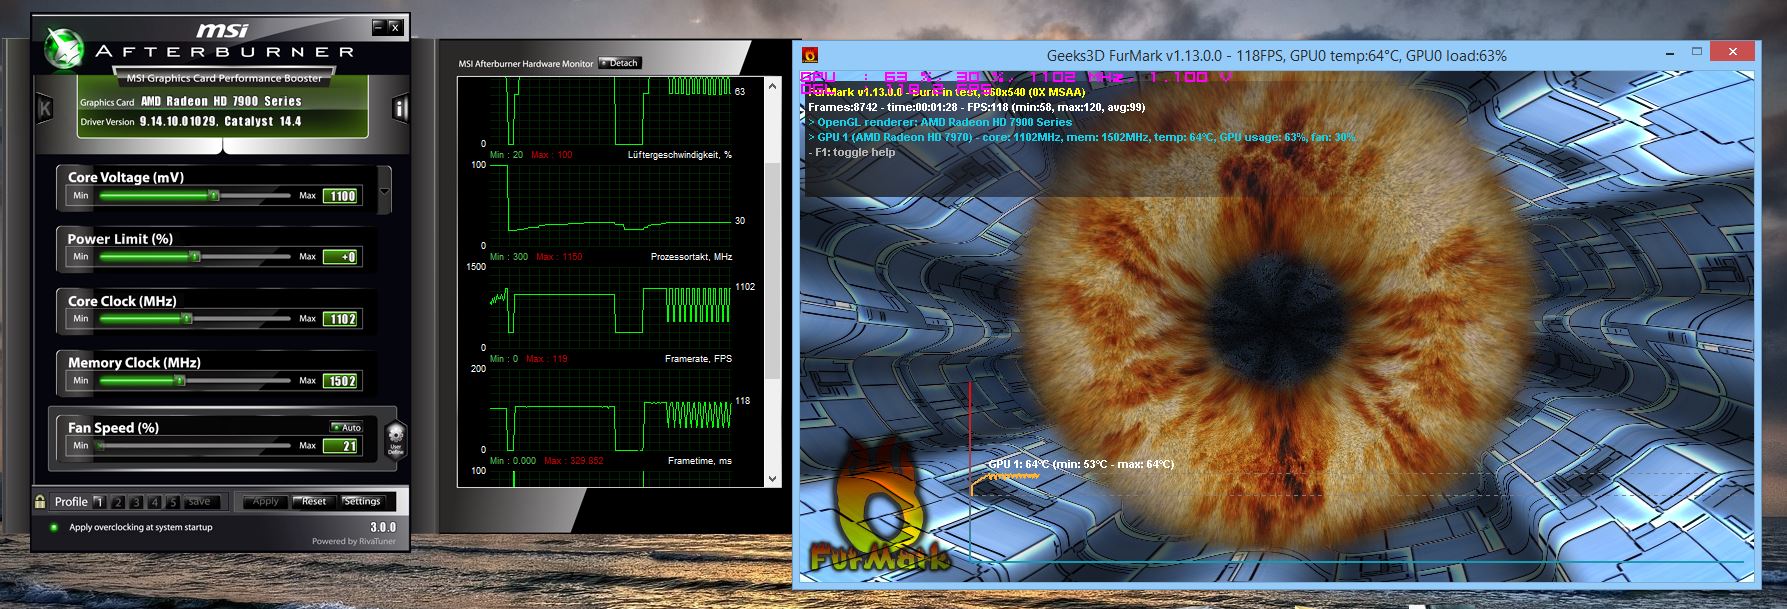Click the FurMark GPU temperature graph label
This screenshot has width=1787, height=609.
(x=1081, y=464)
